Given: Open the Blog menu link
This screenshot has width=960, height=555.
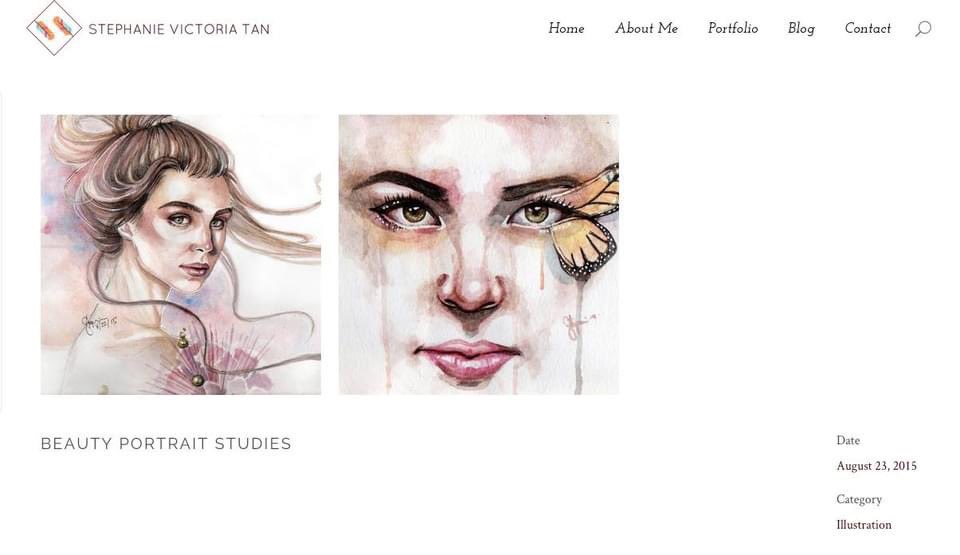Looking at the screenshot, I should coord(801,29).
